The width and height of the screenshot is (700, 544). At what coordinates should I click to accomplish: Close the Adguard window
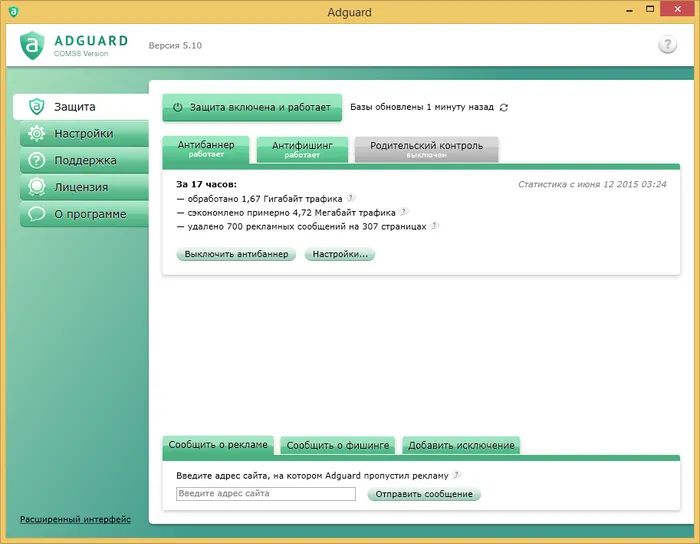pos(677,9)
